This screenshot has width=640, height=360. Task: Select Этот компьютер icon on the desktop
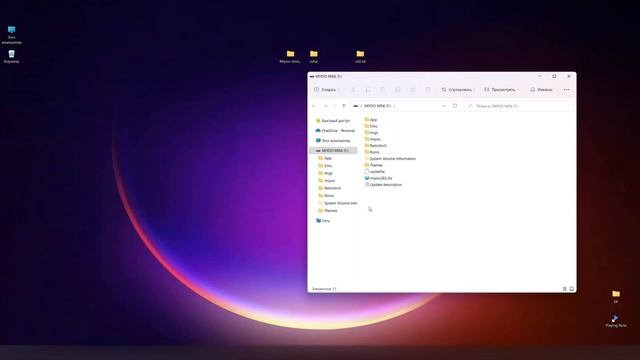click(11, 35)
